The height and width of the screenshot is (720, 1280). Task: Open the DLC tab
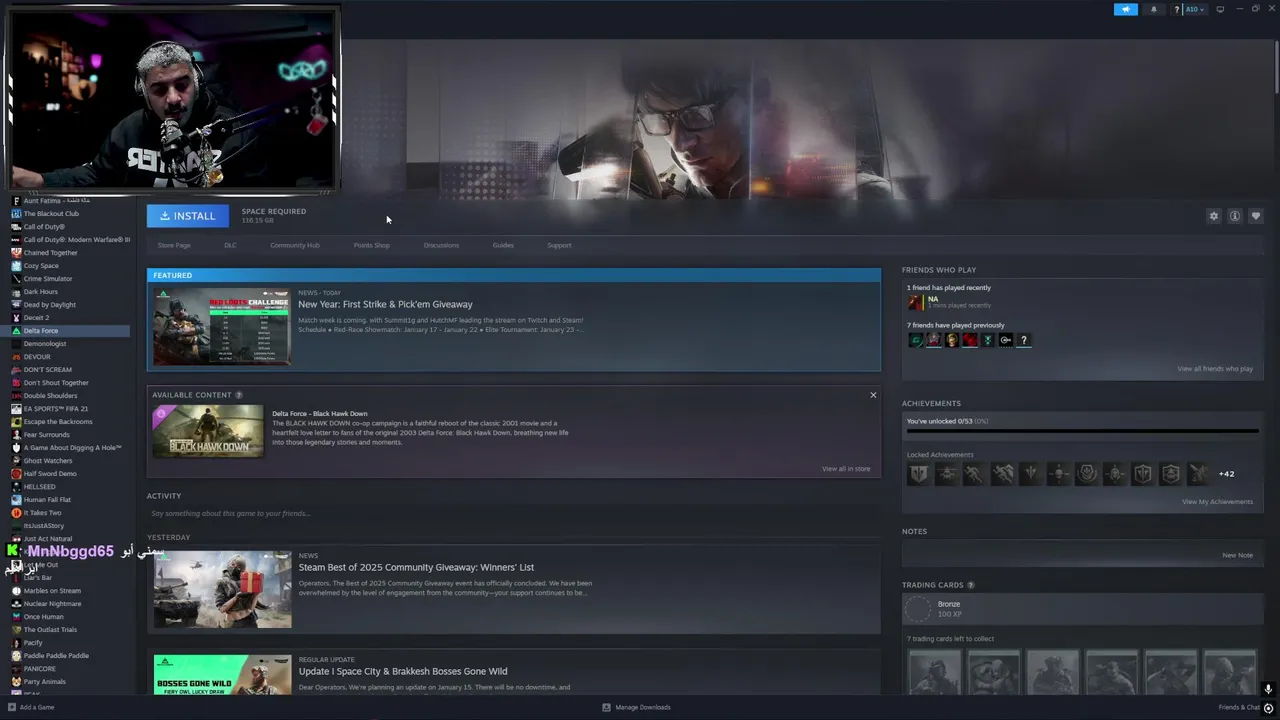(x=230, y=245)
